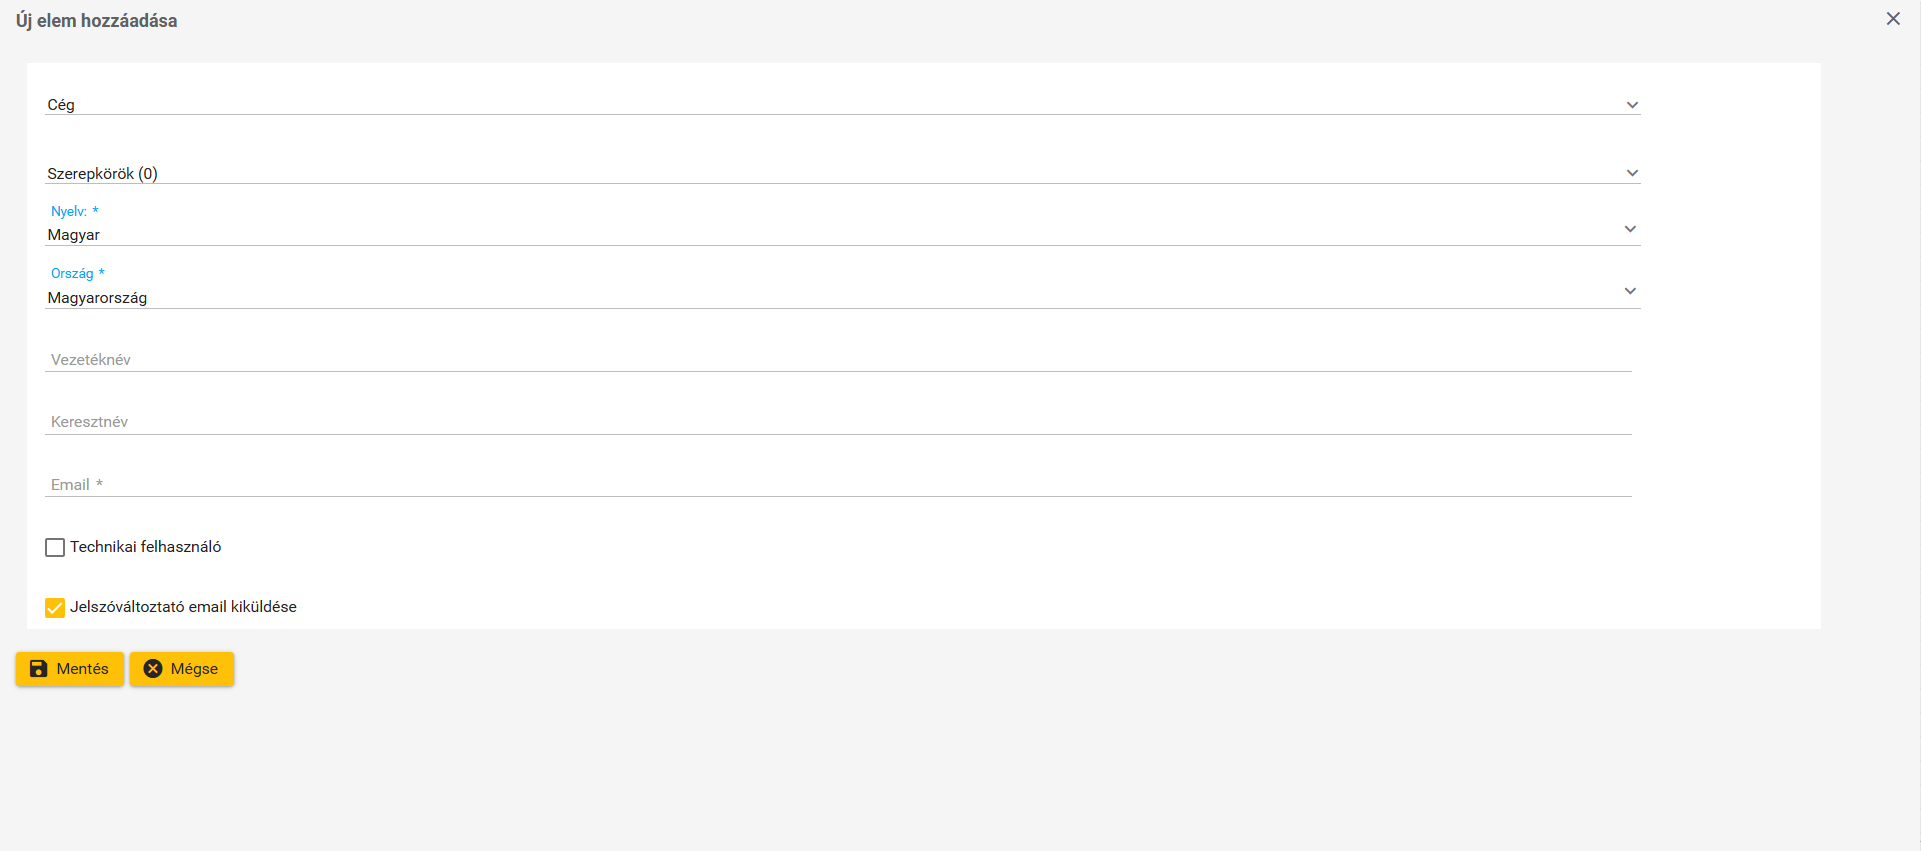The width and height of the screenshot is (1921, 851).
Task: Click the Cég field label
Action: click(x=61, y=105)
